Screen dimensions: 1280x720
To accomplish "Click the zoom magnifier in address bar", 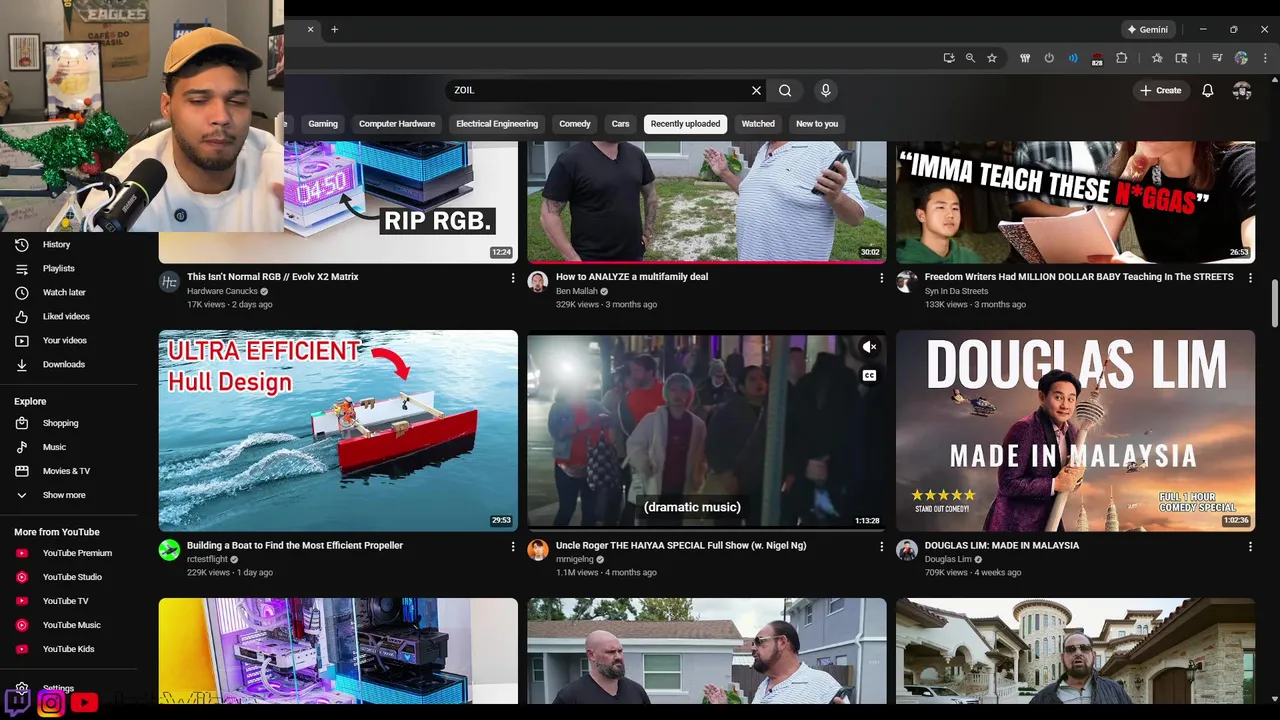I will tap(970, 58).
